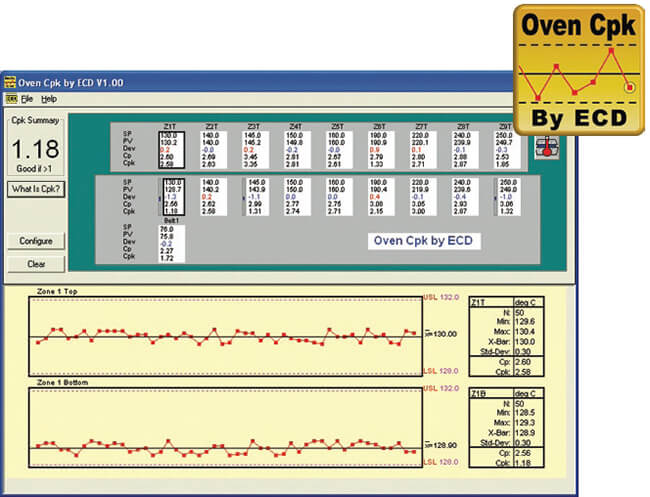Select bottom-row zone box with PV 143.9
The image size is (650, 497).
point(258,197)
